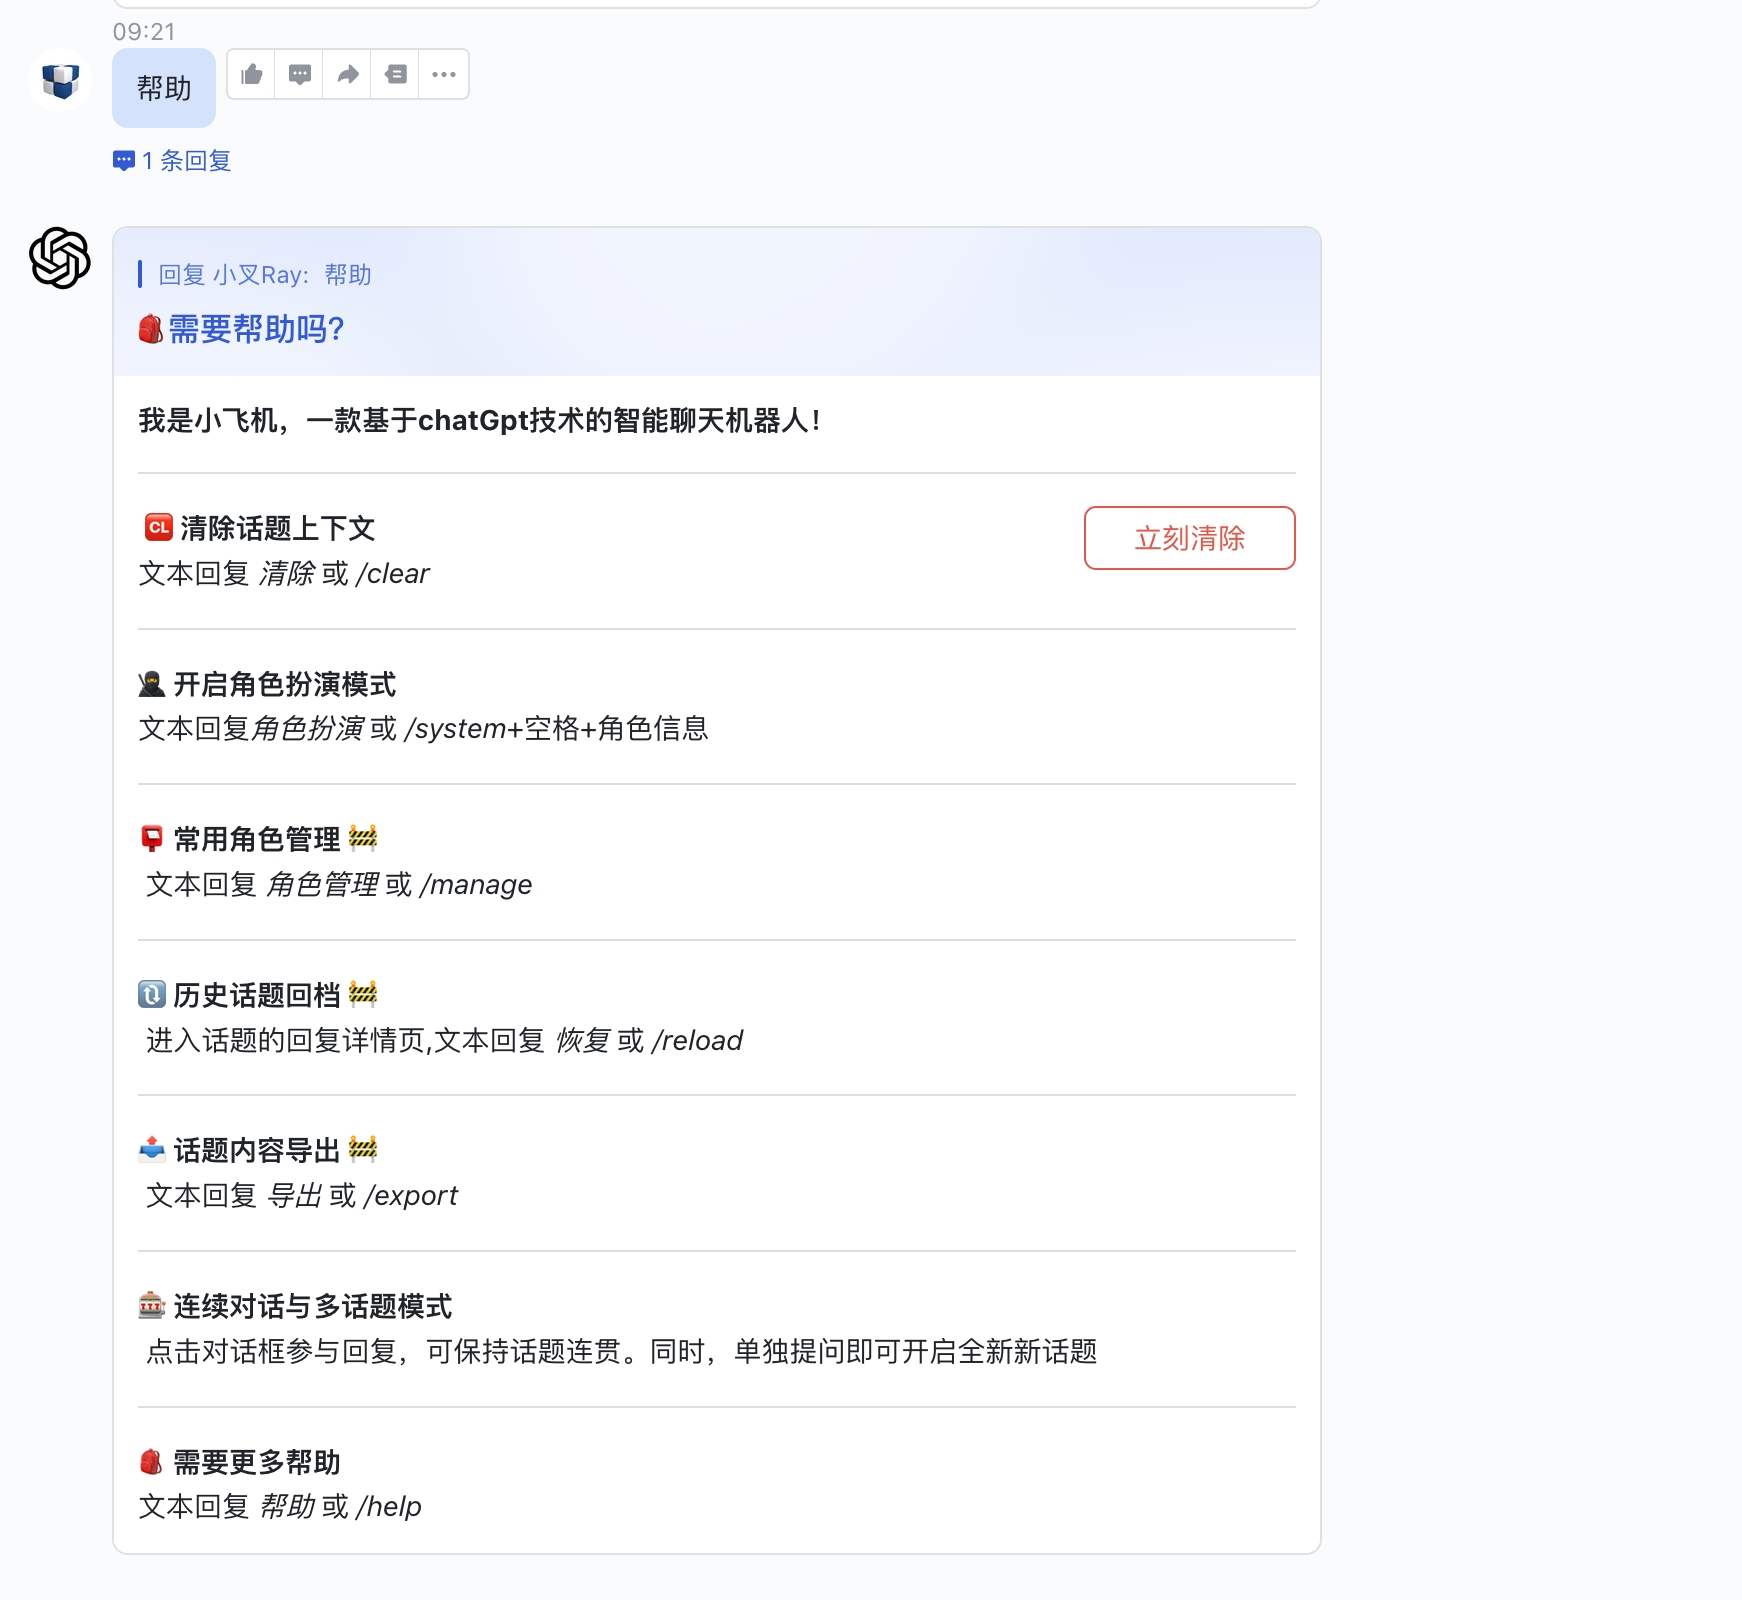The height and width of the screenshot is (1600, 1742).
Task: Click the construction barrier icon after 历史话题回档
Action: click(x=363, y=994)
